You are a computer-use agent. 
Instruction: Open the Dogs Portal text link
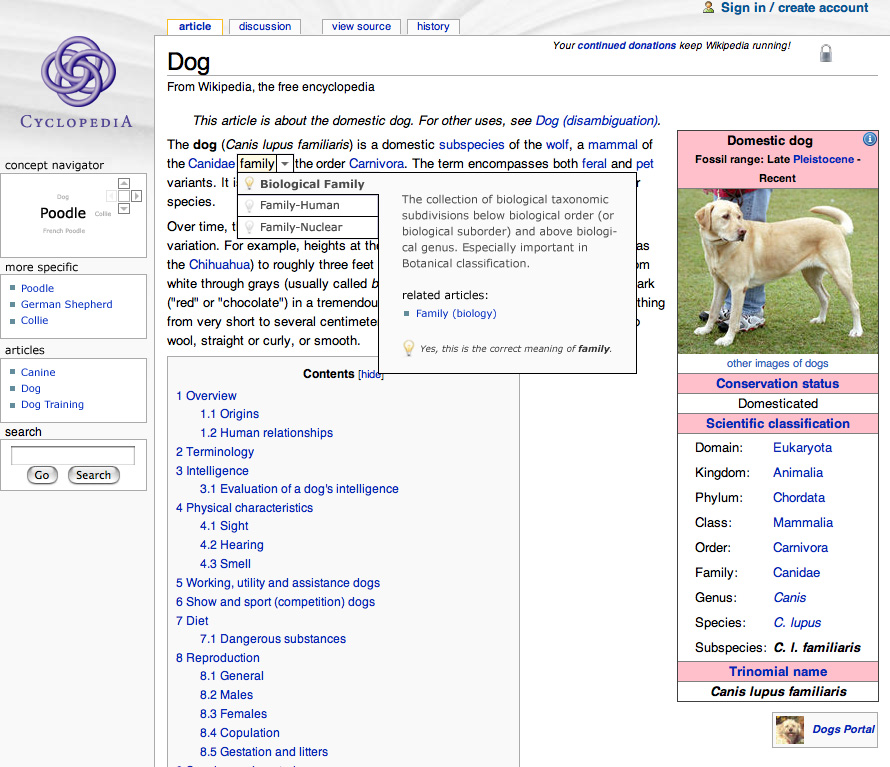[843, 730]
